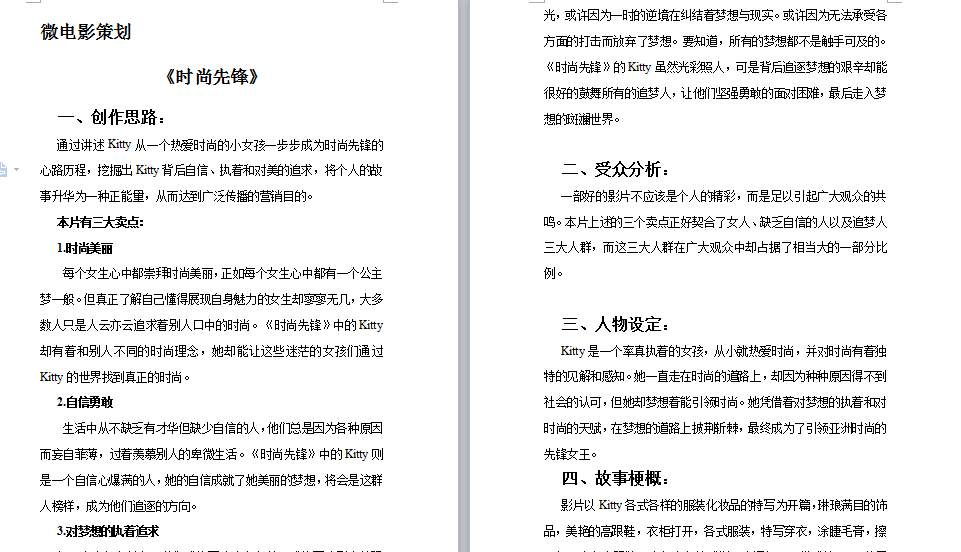Click the line starting "心路历程,挖掘出 Kitty"

click(x=211, y=170)
